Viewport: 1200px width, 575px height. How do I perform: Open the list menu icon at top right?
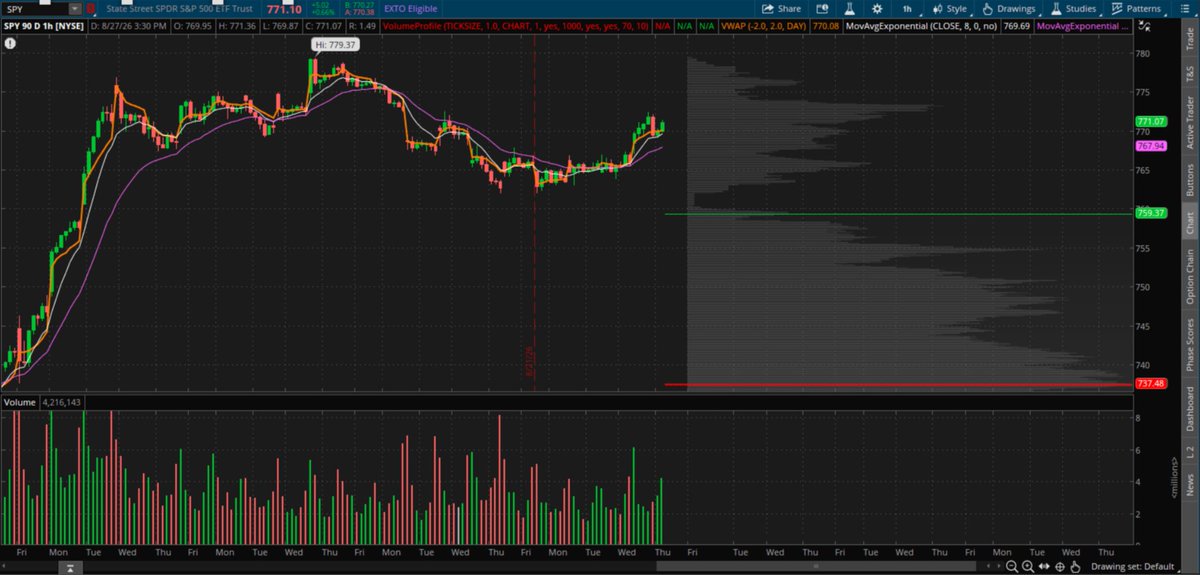[x=1184, y=8]
